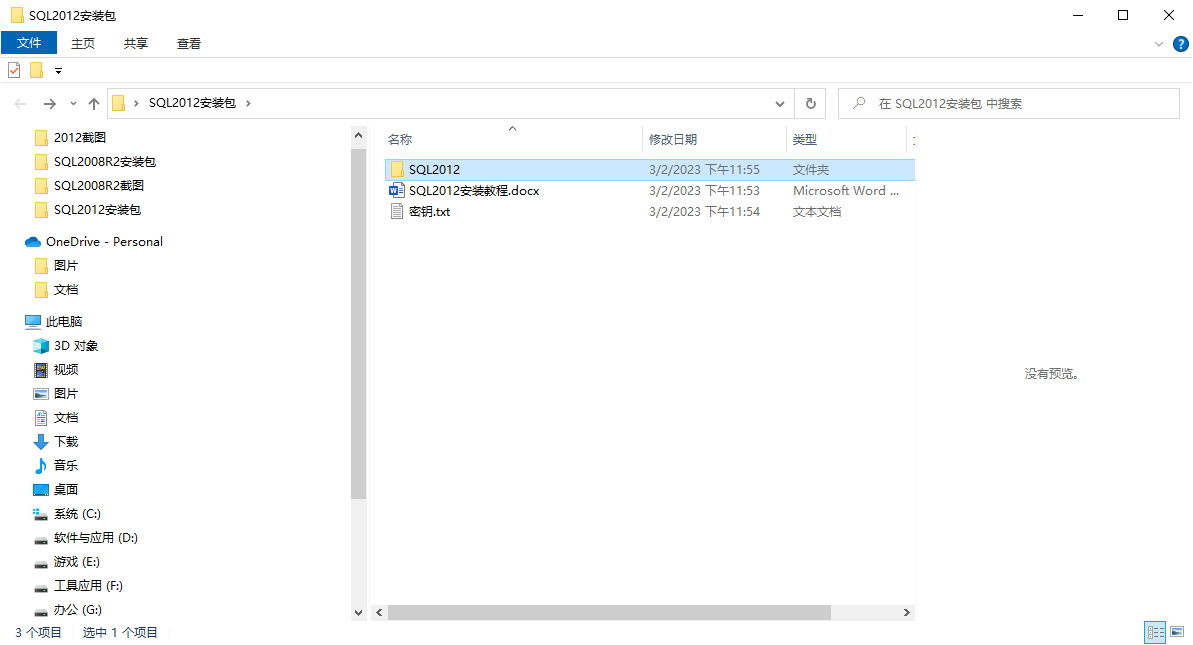Click the address bar folder icon
Screen dimensions: 1193x645
click(119, 103)
